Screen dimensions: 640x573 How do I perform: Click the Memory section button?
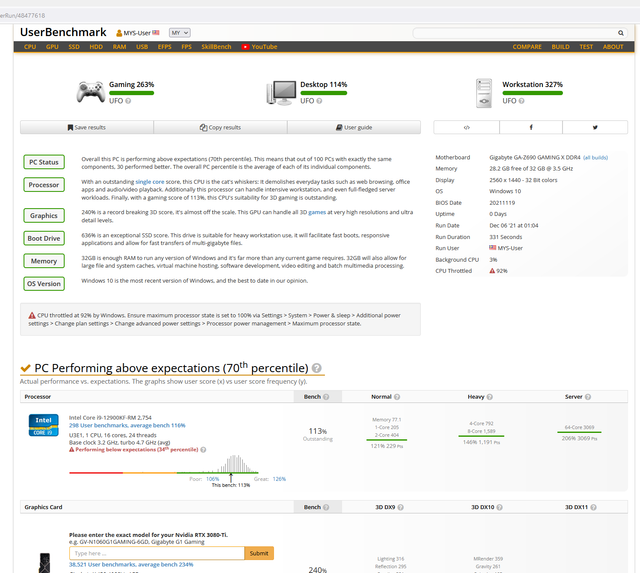pos(44,261)
